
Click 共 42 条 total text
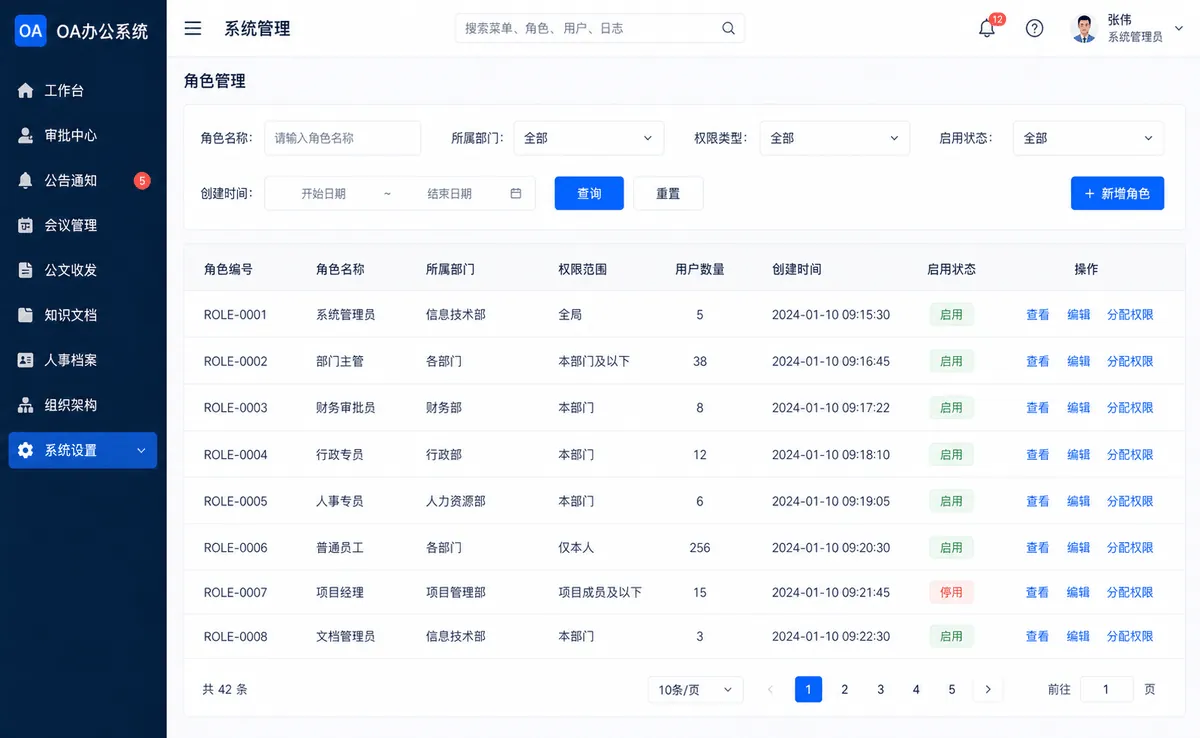[225, 689]
